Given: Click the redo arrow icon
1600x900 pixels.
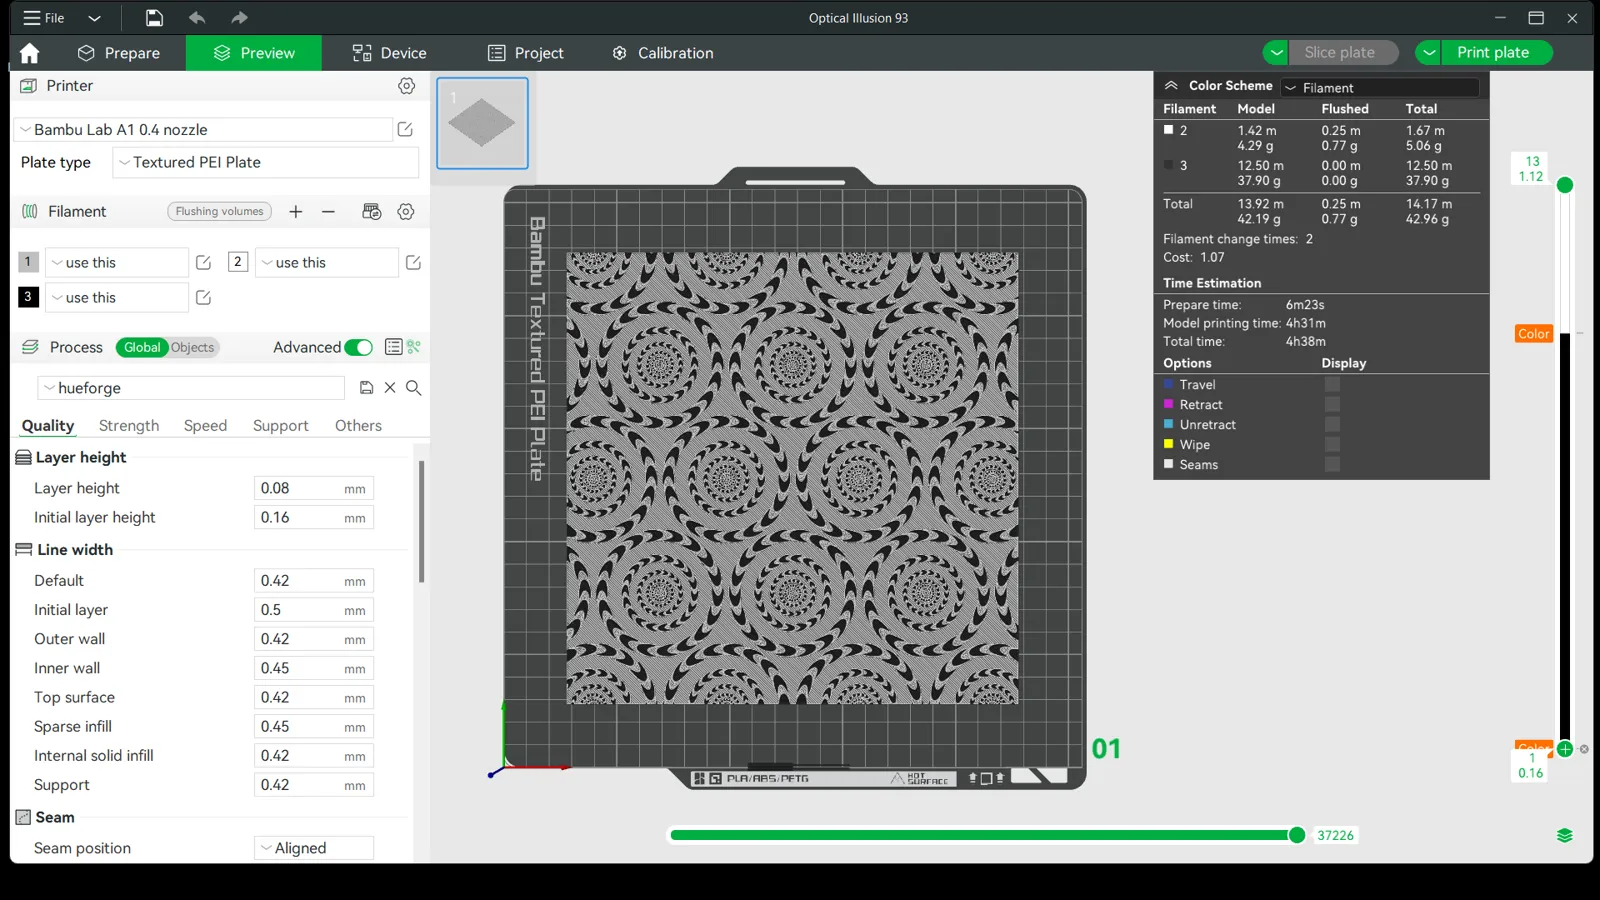Looking at the screenshot, I should pyautogui.click(x=239, y=18).
